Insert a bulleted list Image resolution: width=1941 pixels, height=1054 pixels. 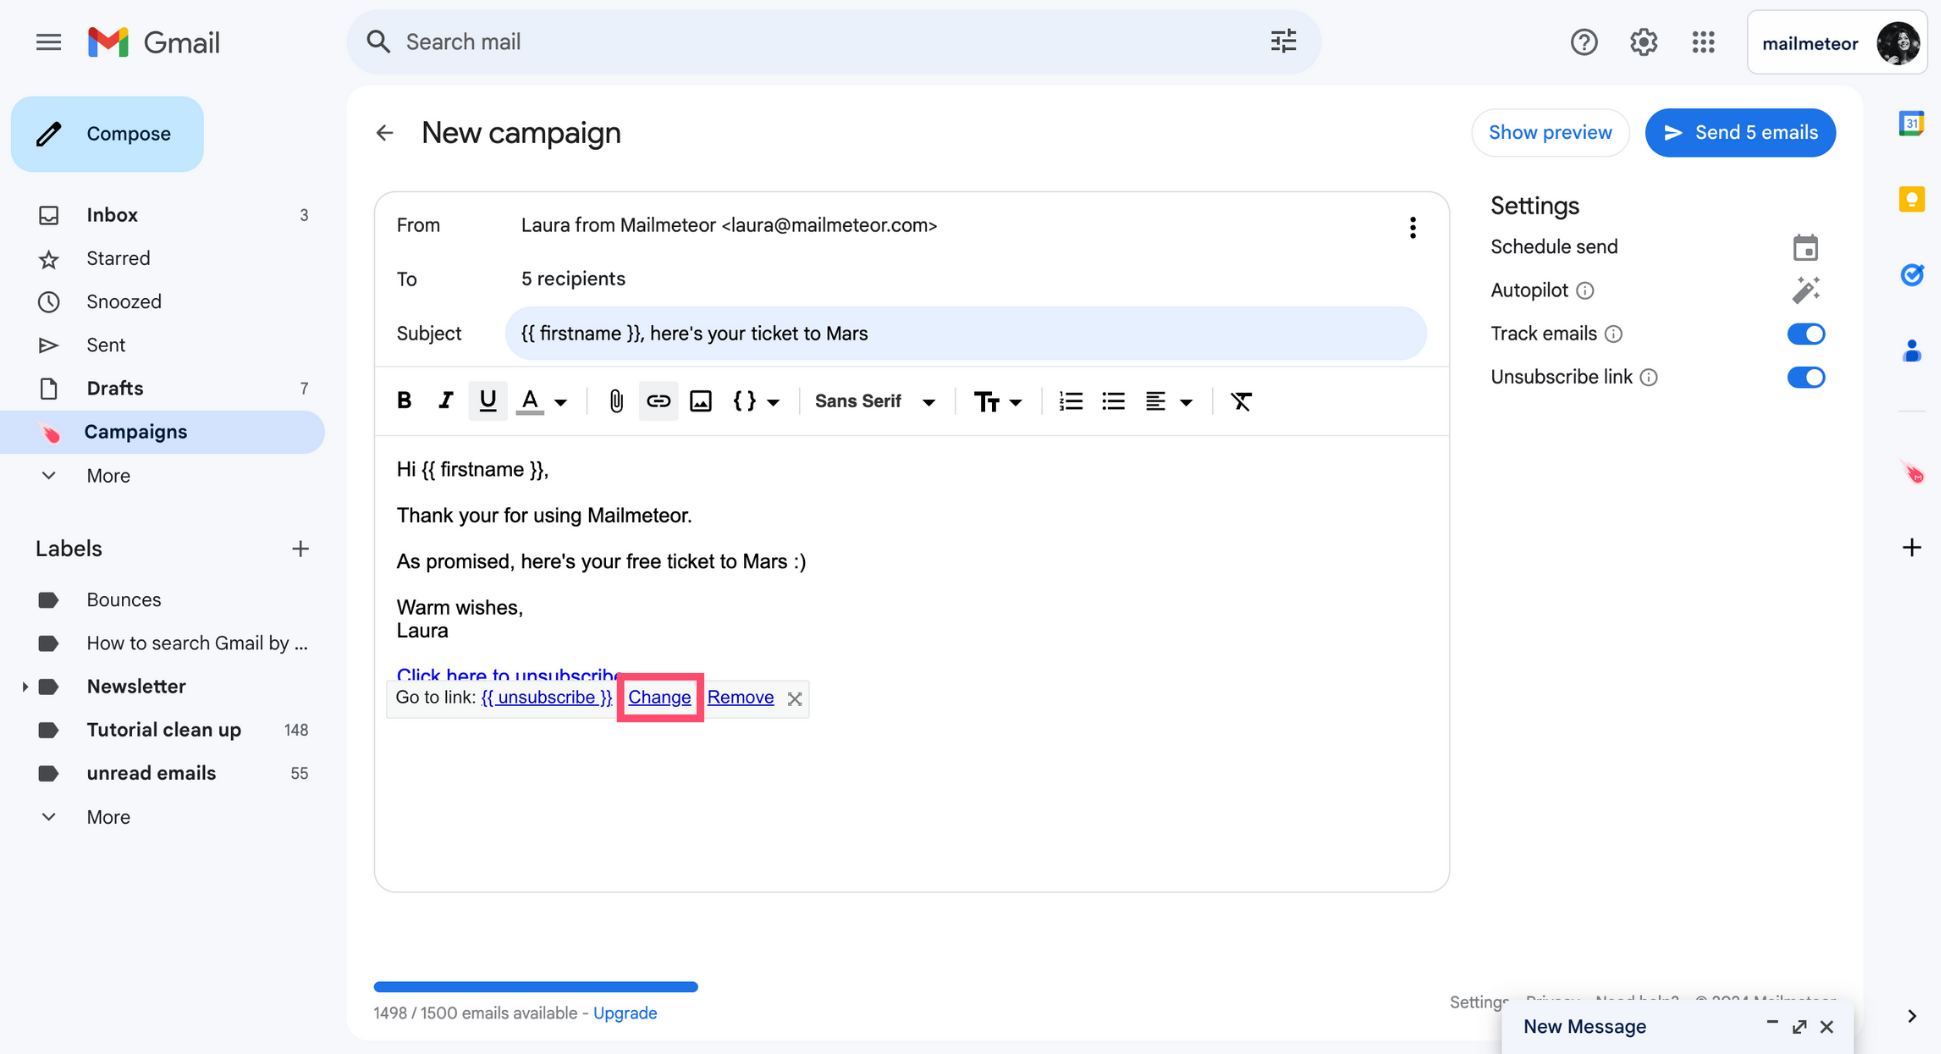(1113, 401)
